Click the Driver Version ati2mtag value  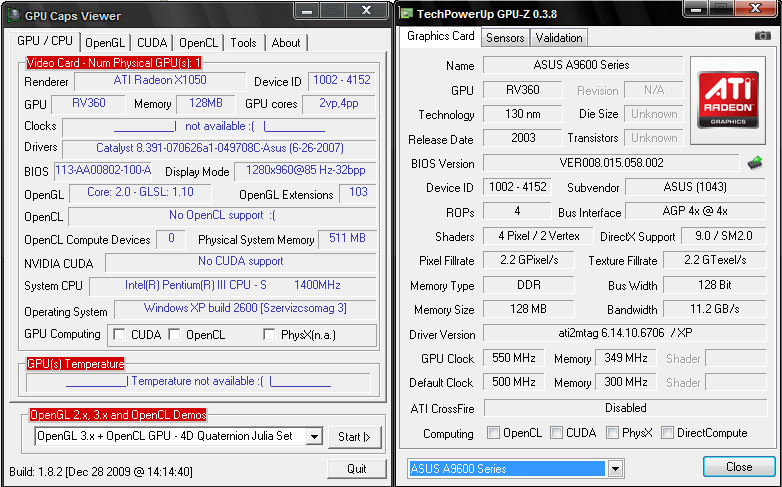tap(624, 333)
